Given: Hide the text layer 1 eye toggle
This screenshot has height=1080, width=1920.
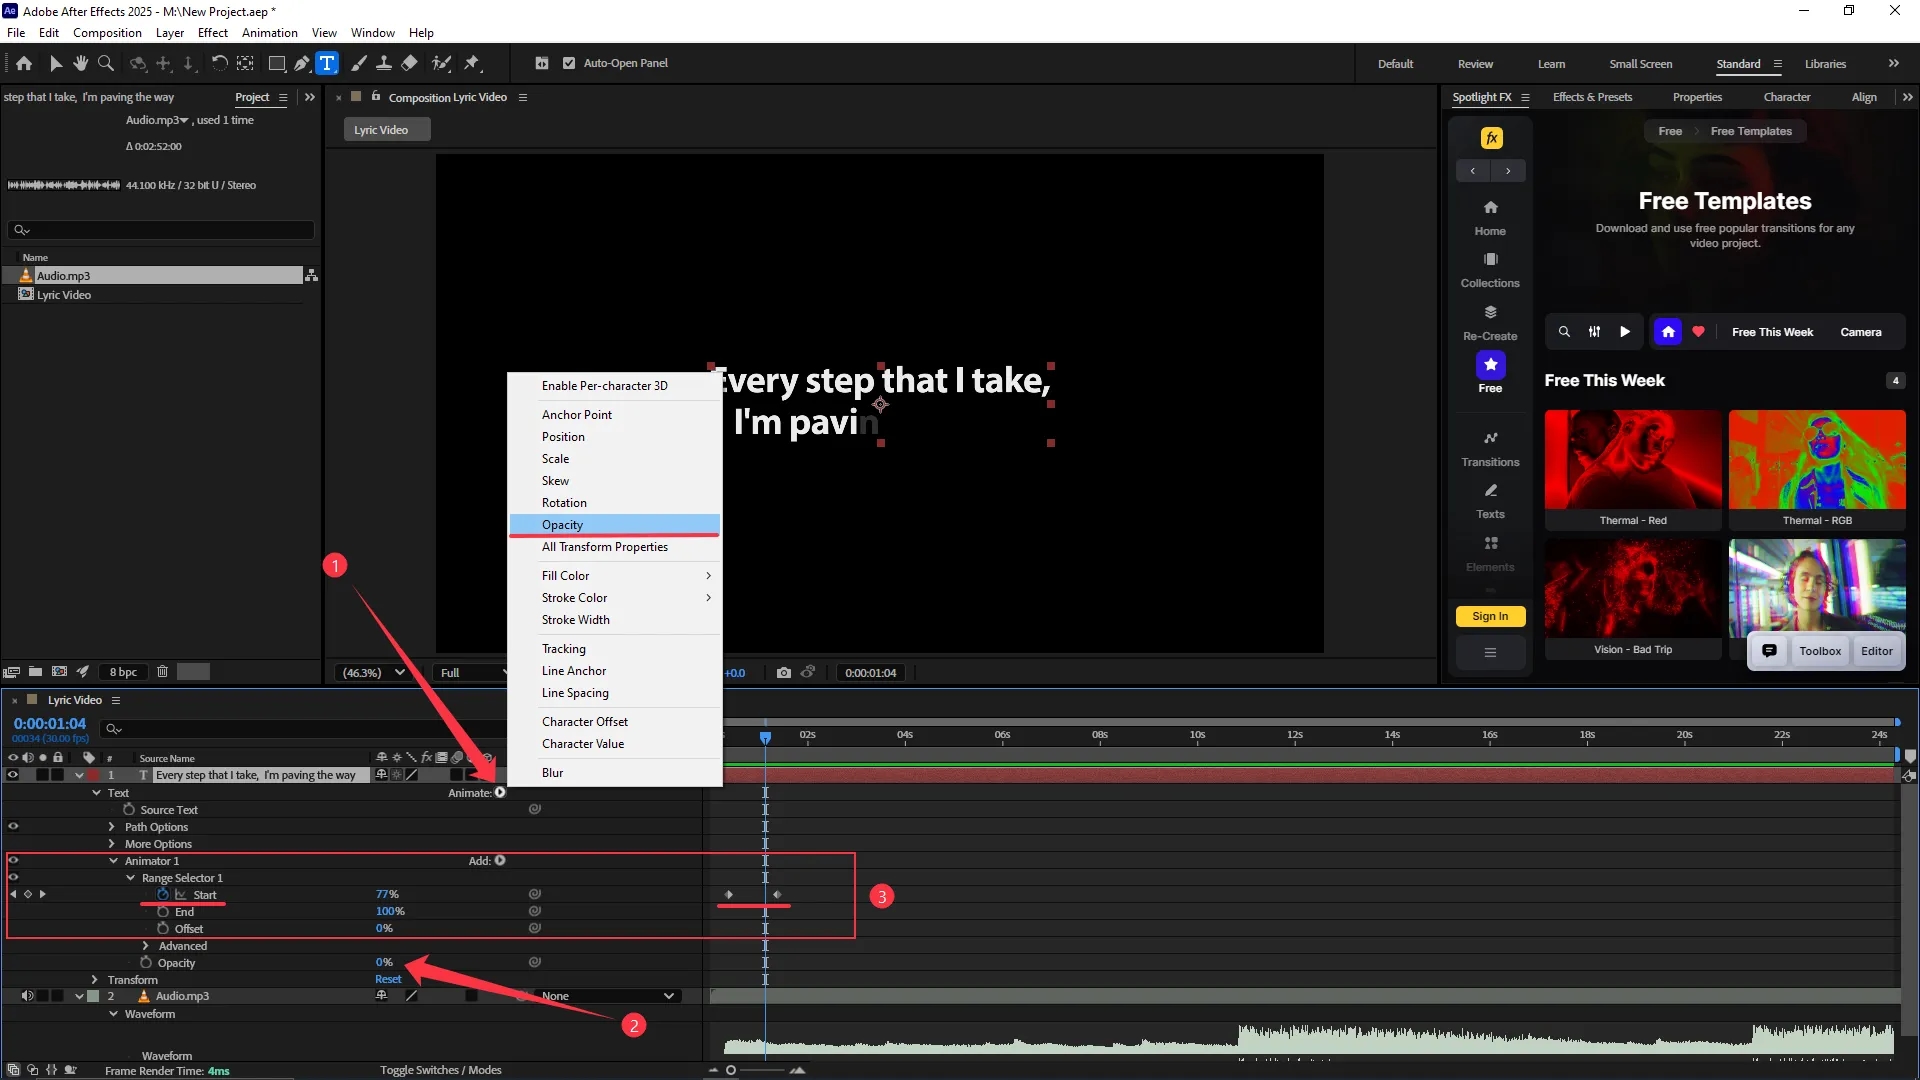Looking at the screenshot, I should click(13, 775).
